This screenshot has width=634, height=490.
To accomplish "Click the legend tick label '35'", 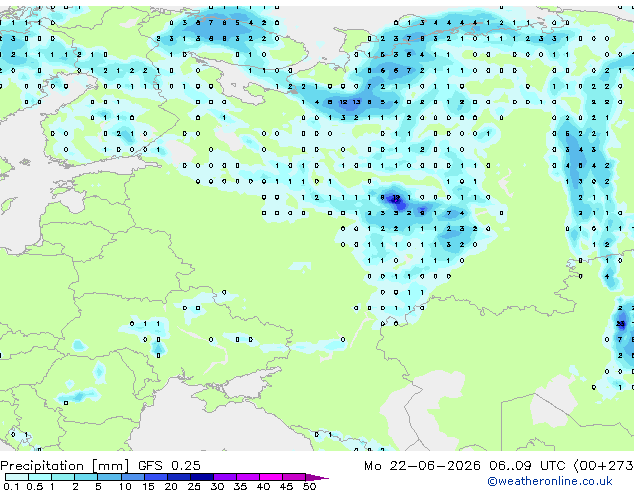I will tap(240, 486).
